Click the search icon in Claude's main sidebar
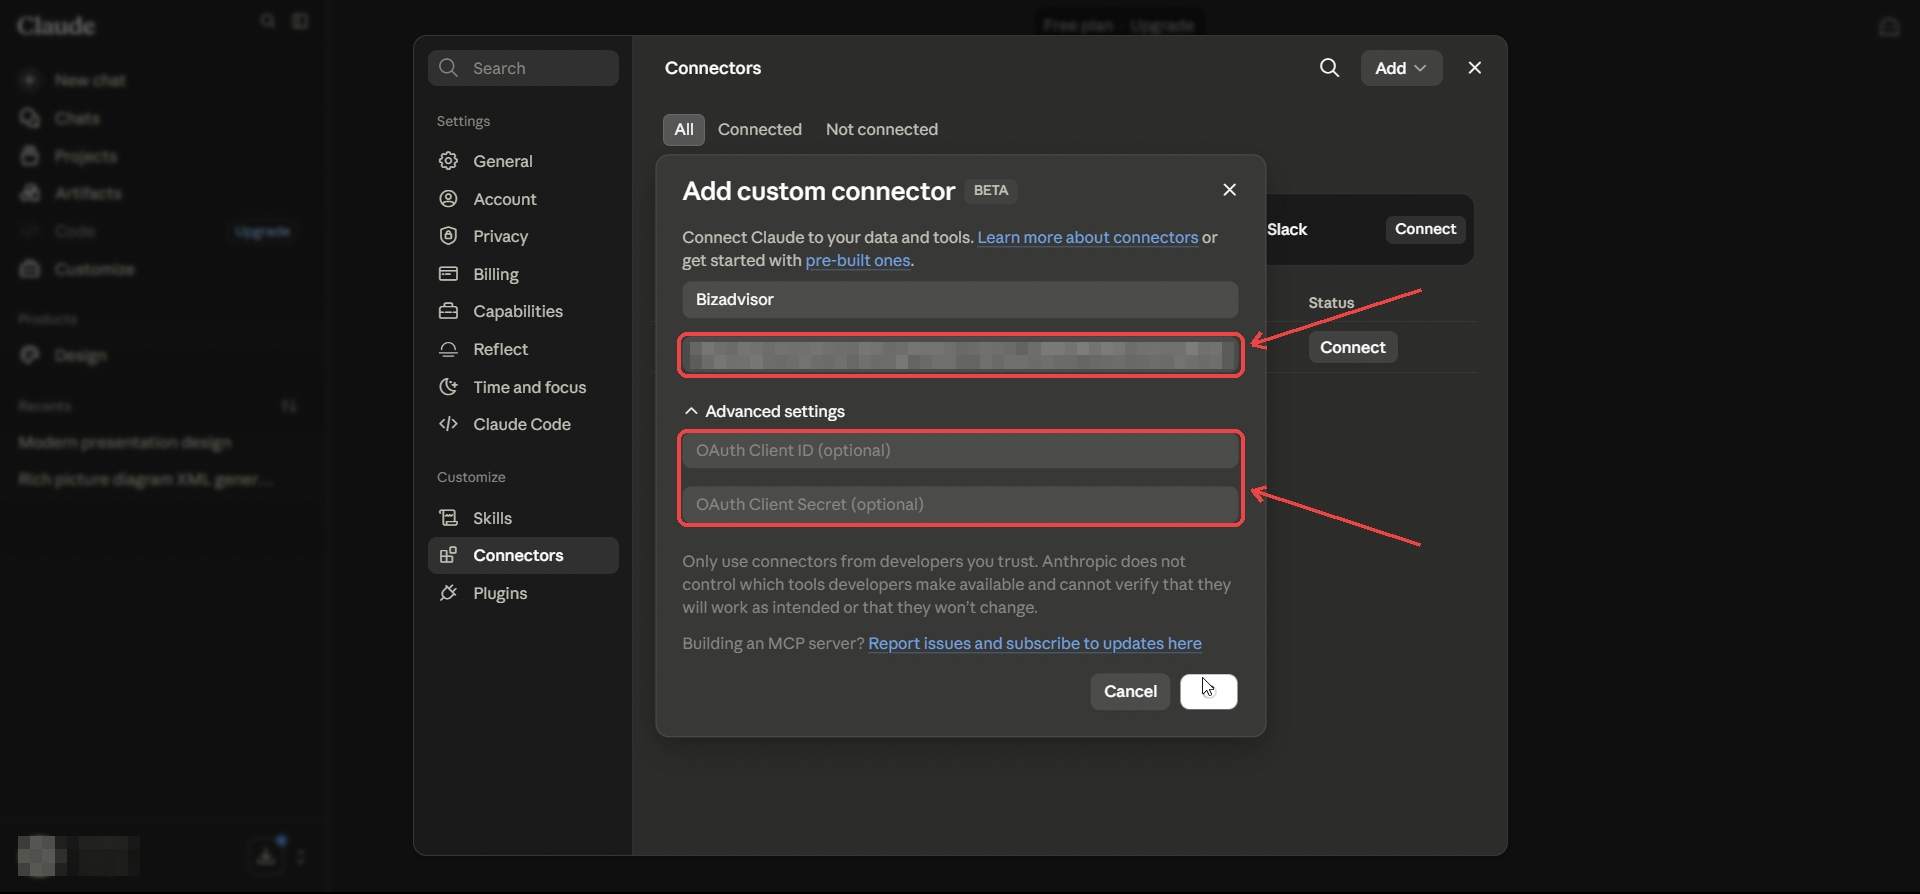 click(268, 21)
